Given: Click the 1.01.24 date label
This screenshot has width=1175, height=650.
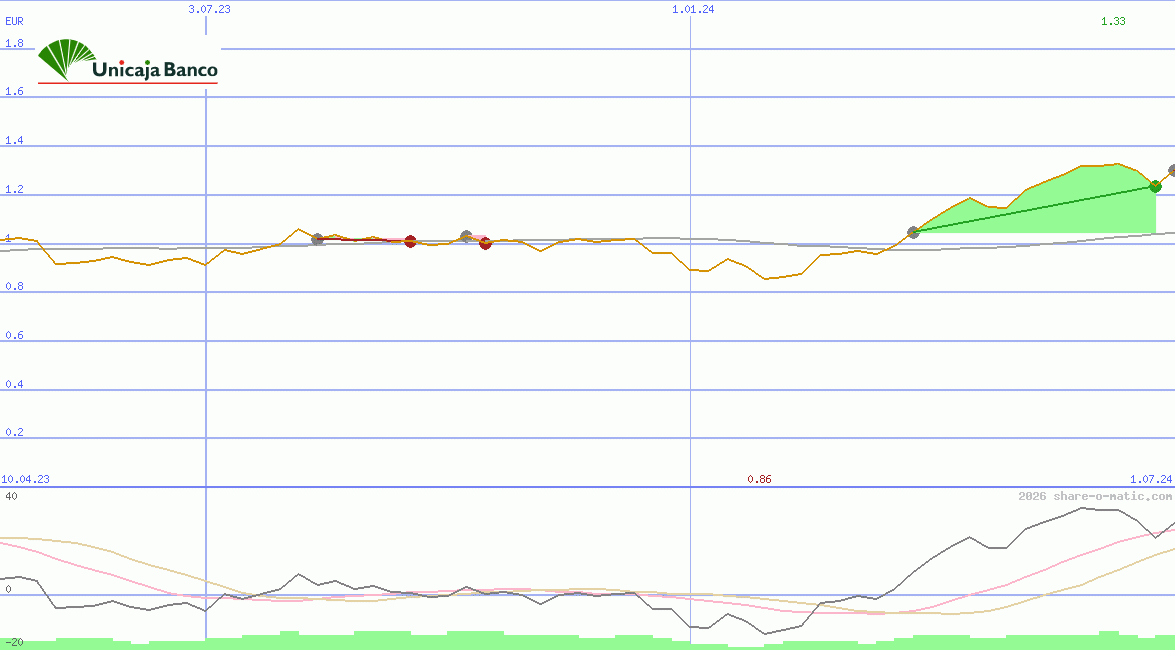Looking at the screenshot, I should (693, 9).
